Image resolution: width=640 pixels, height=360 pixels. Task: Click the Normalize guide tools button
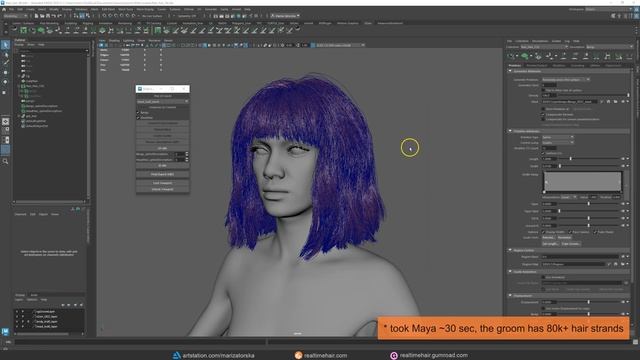point(564,238)
